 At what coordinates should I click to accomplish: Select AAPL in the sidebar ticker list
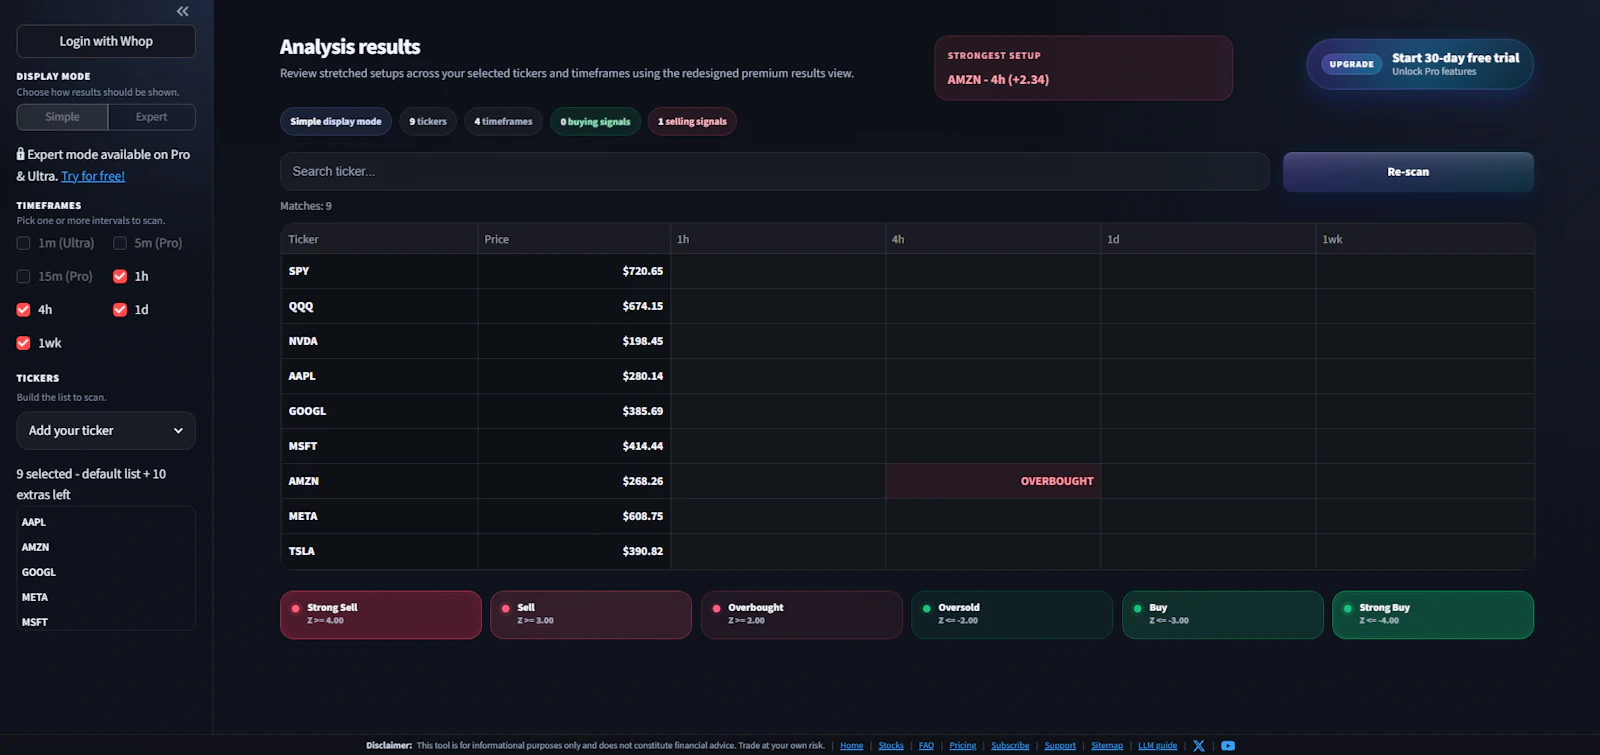point(34,522)
